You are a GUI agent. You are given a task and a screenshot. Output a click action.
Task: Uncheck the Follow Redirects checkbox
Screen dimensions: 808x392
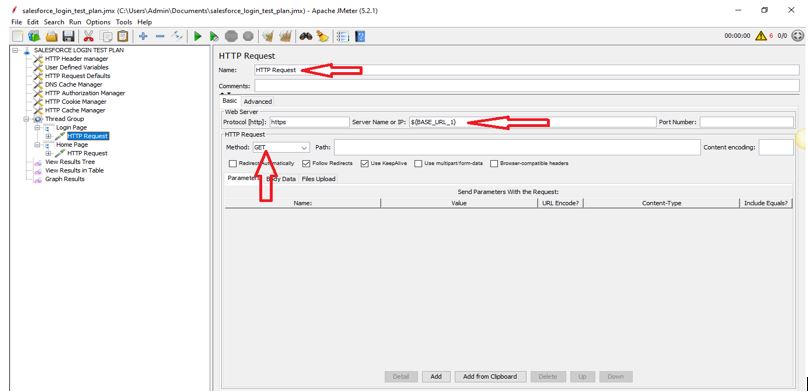(306, 163)
